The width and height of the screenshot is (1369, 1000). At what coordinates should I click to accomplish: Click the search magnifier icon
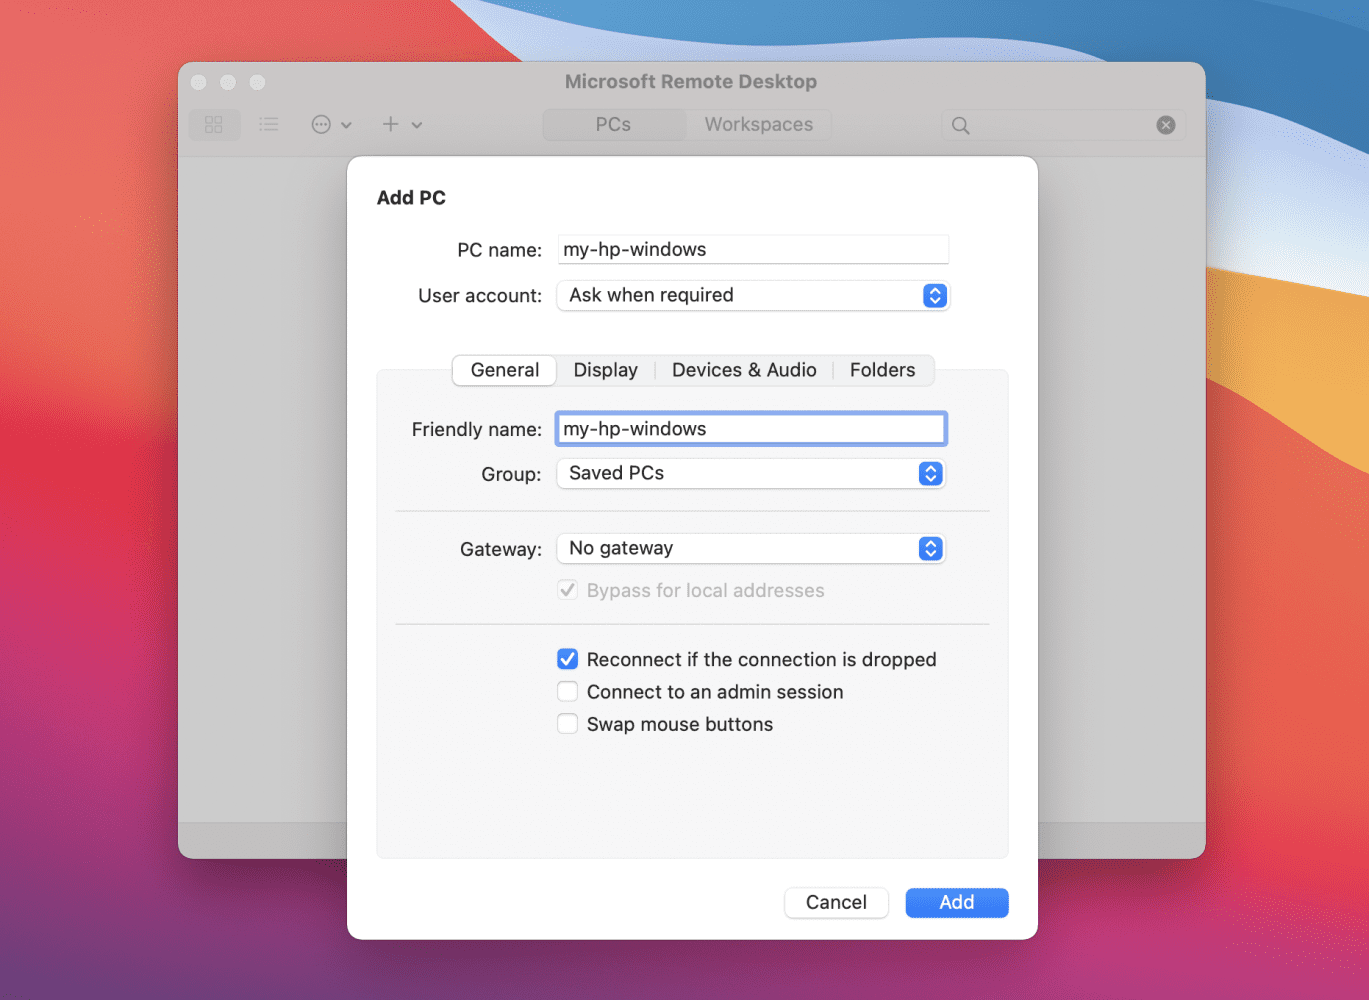(960, 125)
